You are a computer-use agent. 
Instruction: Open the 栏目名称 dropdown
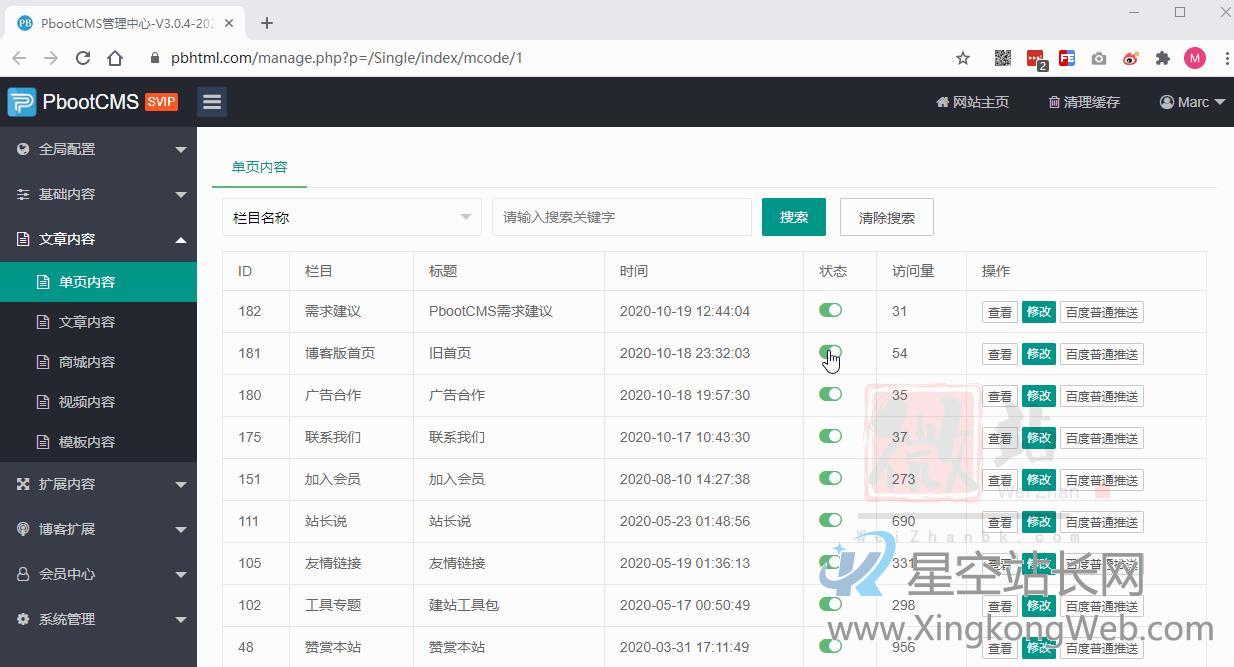[351, 217]
